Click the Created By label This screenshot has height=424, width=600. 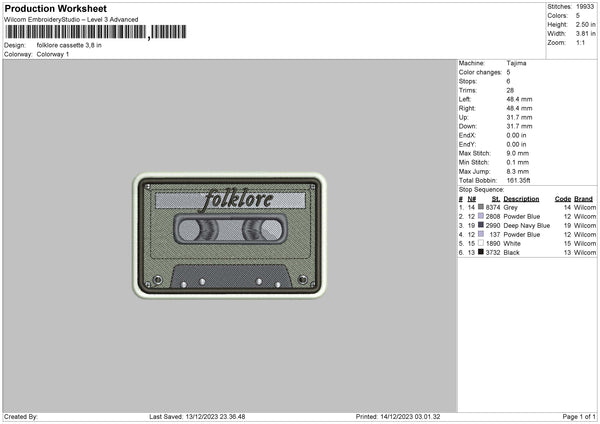click(21, 417)
